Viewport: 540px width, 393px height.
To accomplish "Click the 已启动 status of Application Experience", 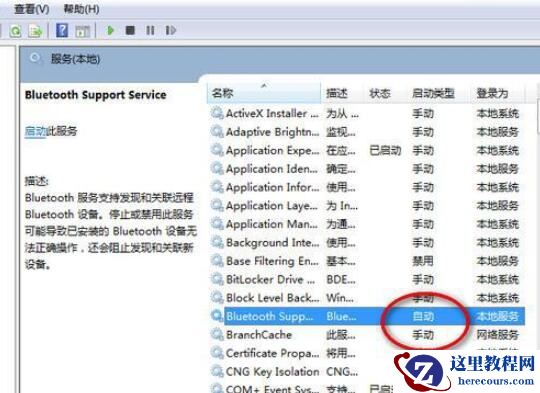I will click(x=385, y=151).
